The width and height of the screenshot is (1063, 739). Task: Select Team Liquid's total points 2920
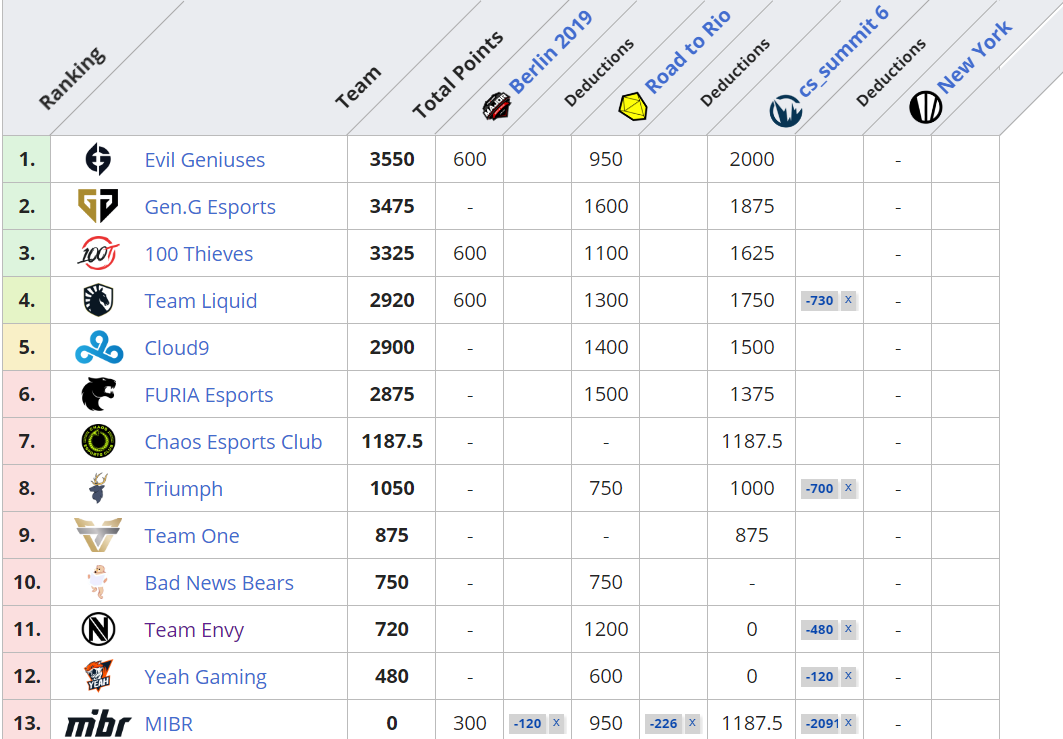pyautogui.click(x=392, y=300)
